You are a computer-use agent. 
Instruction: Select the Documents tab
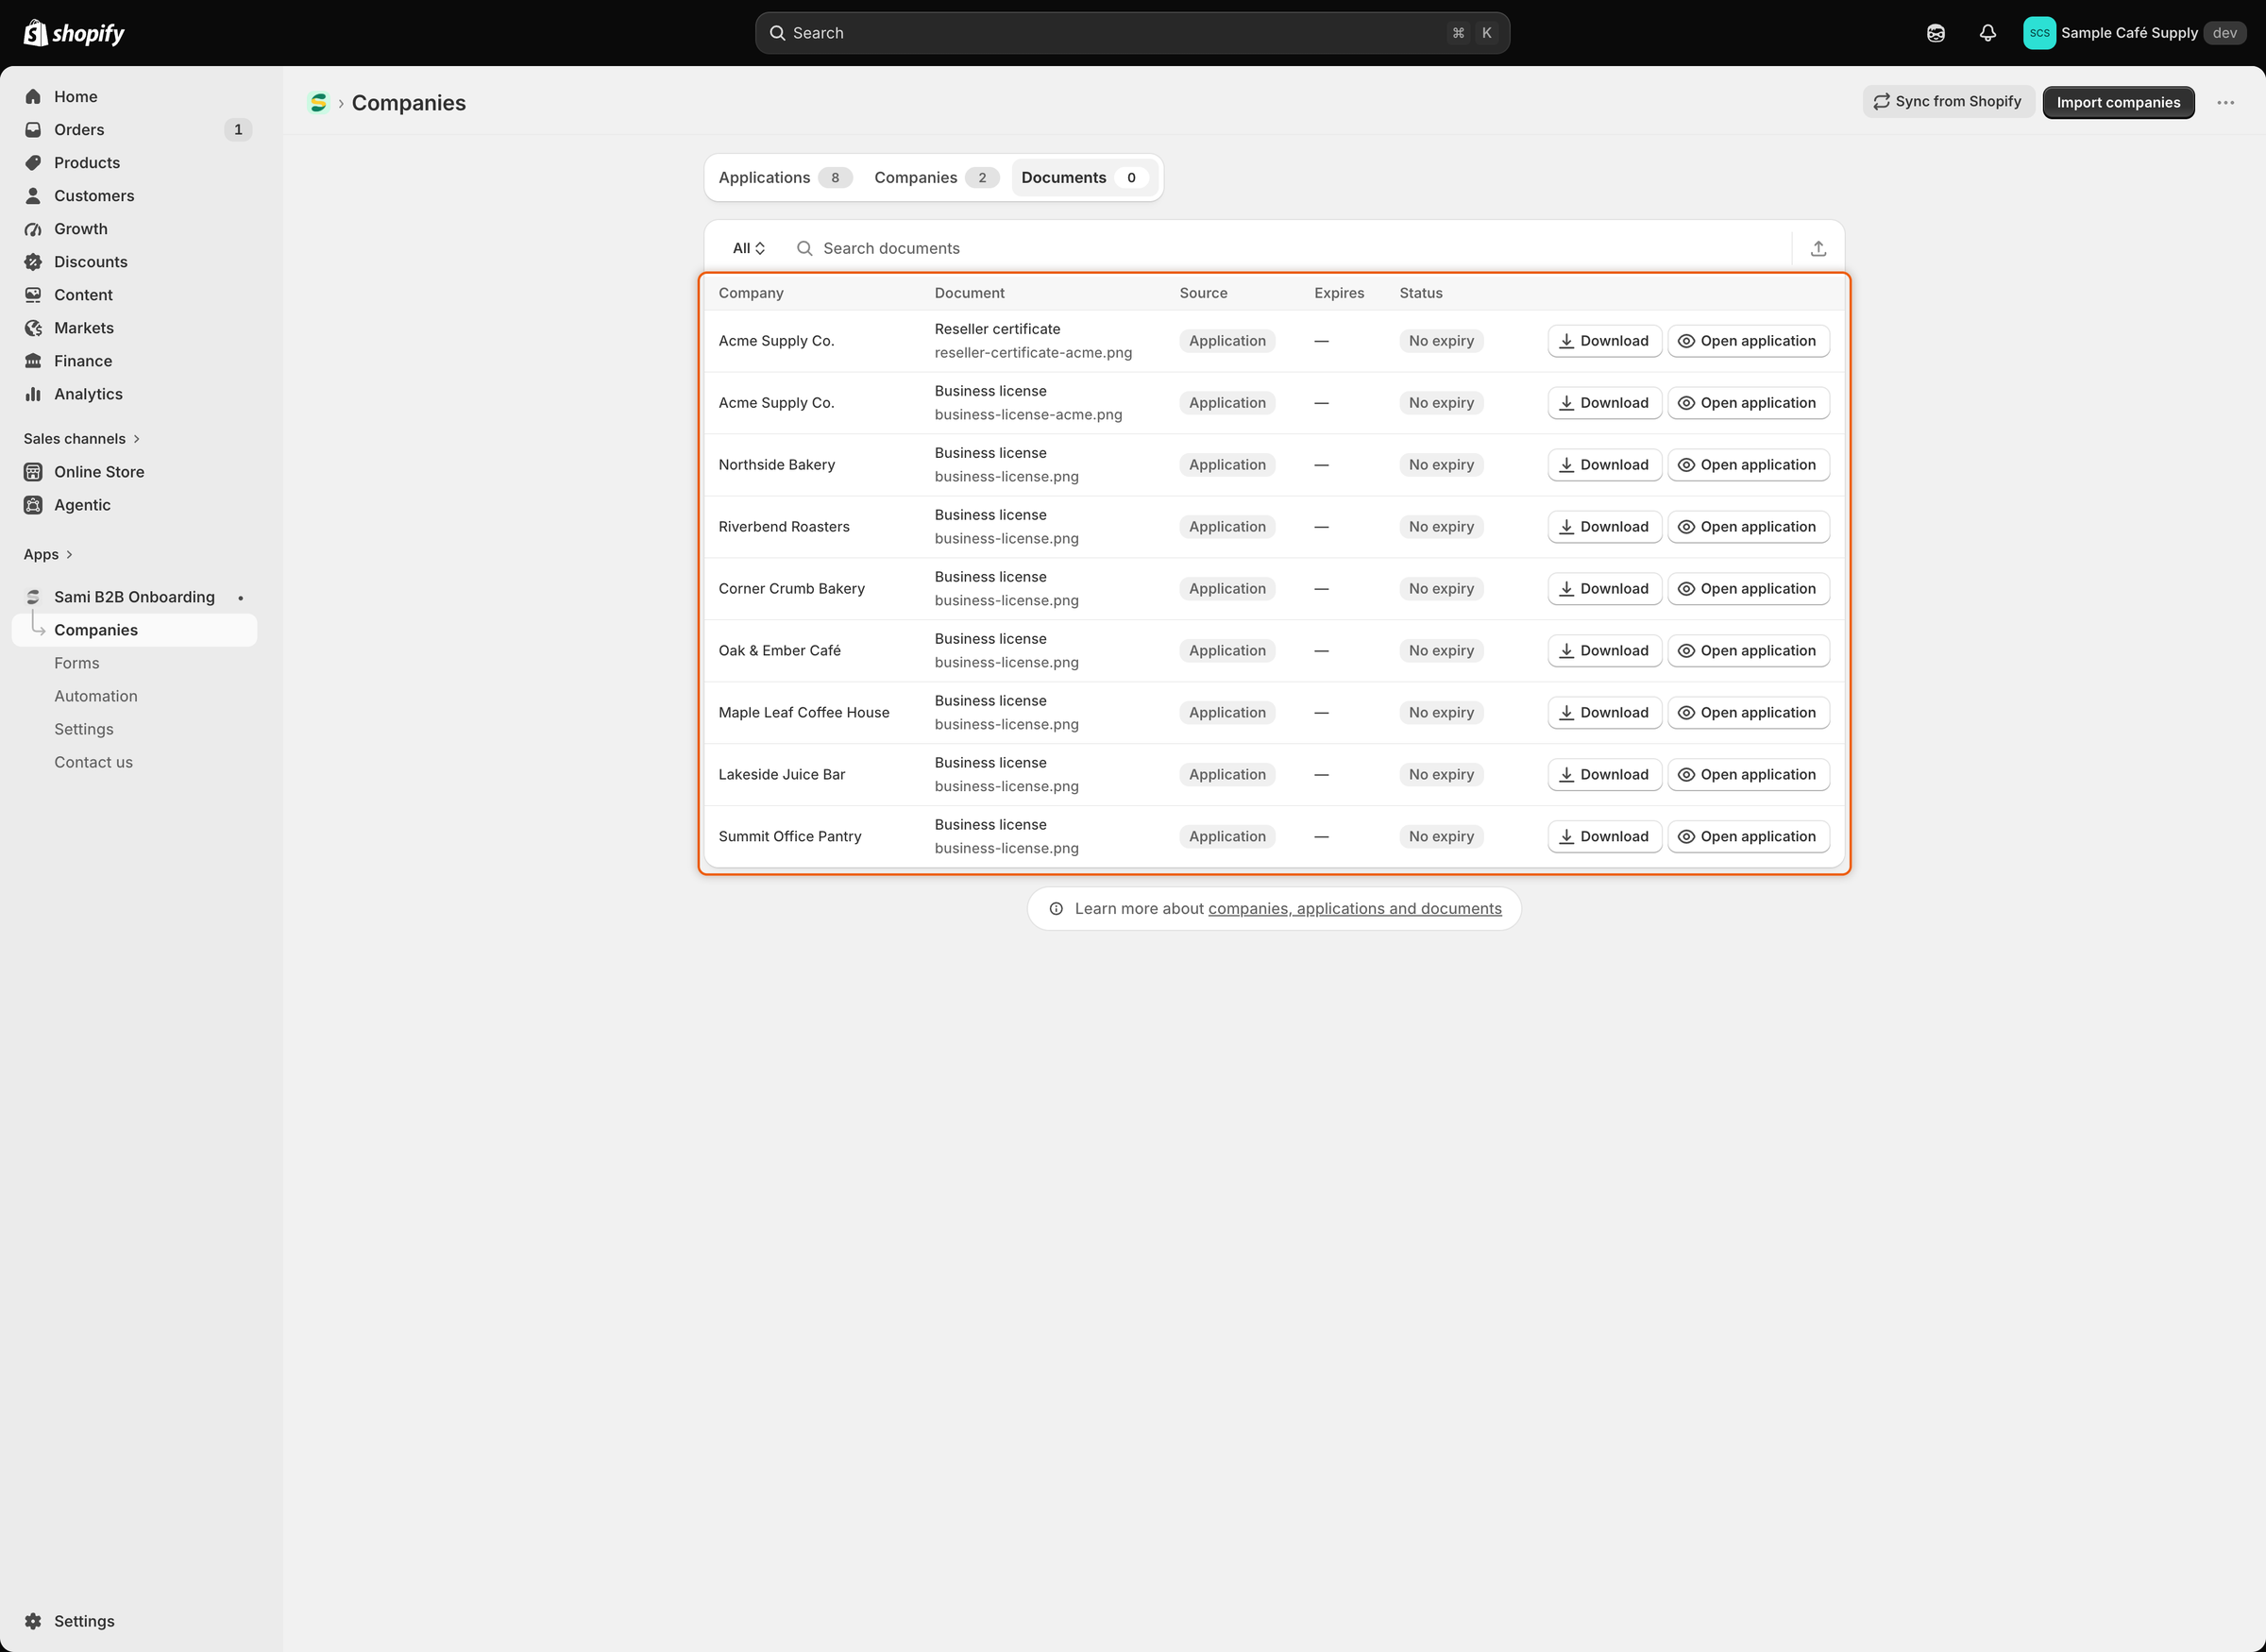[x=1084, y=177]
